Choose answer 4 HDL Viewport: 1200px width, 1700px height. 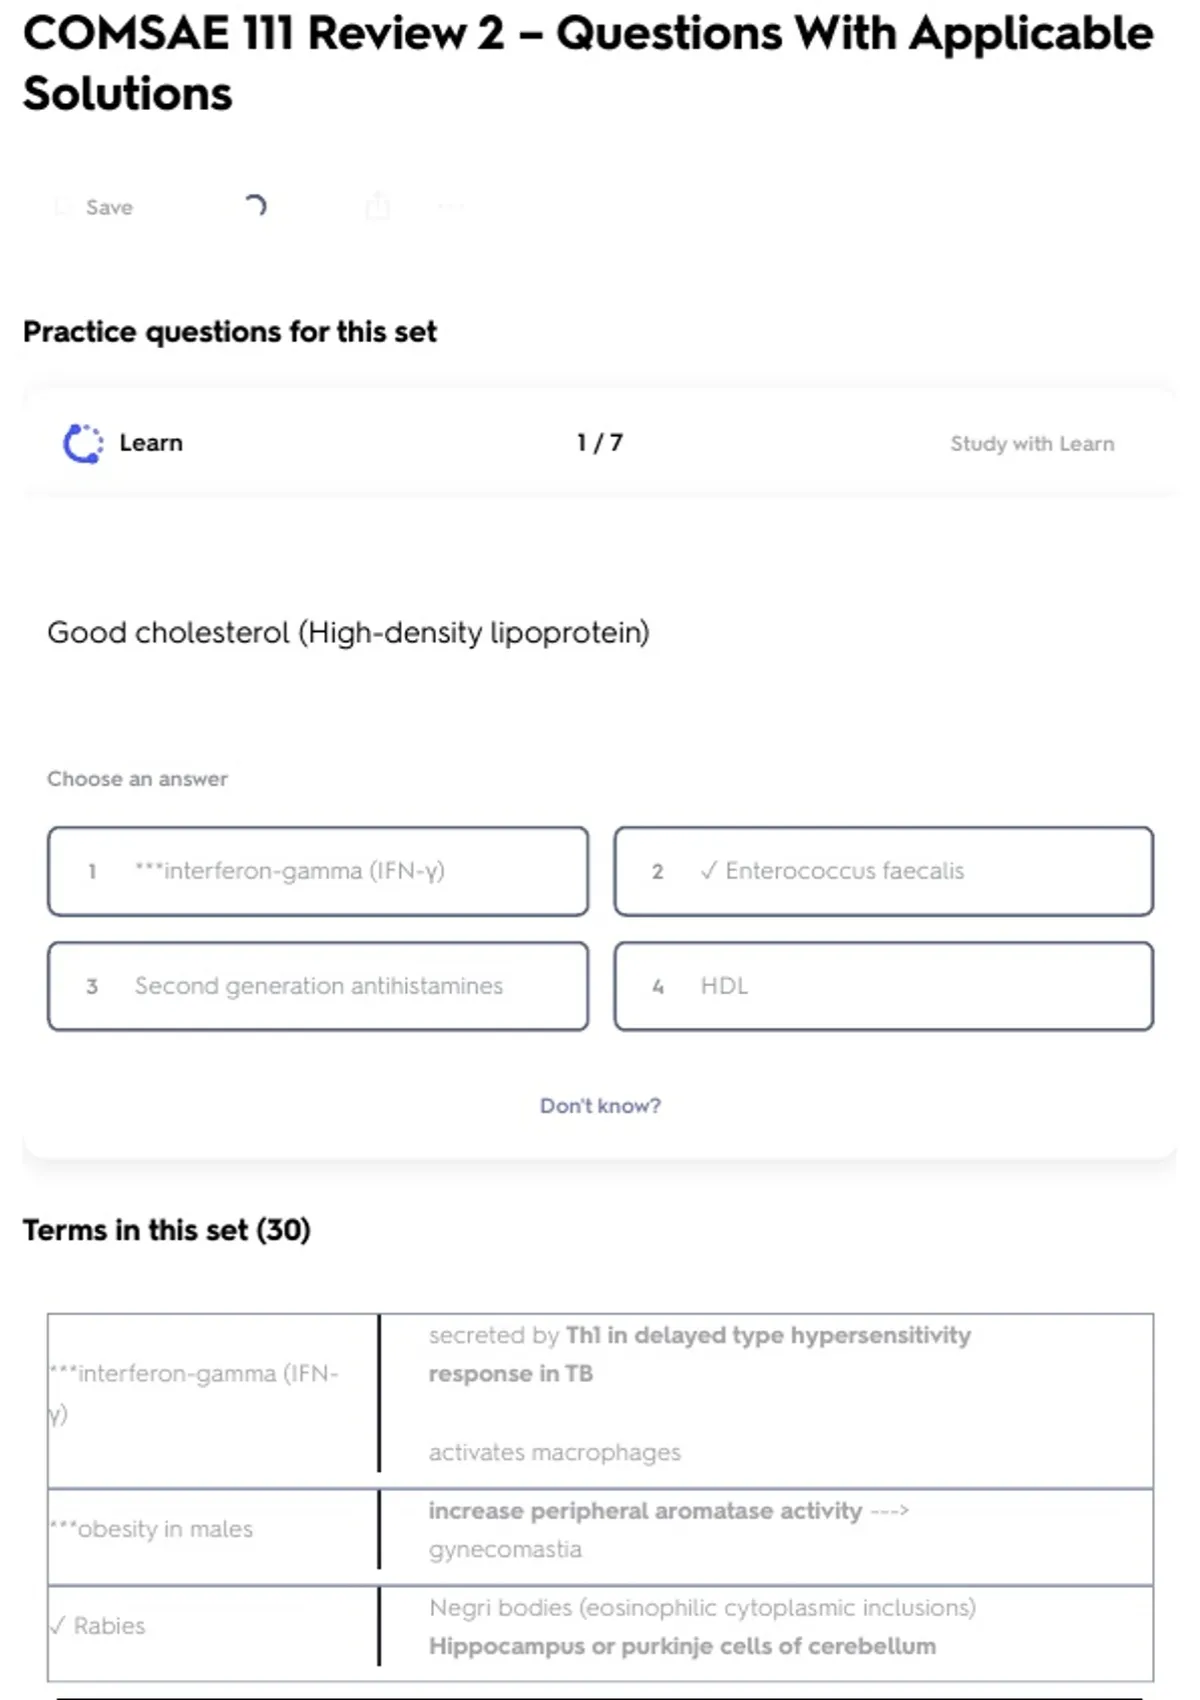pyautogui.click(x=883, y=986)
